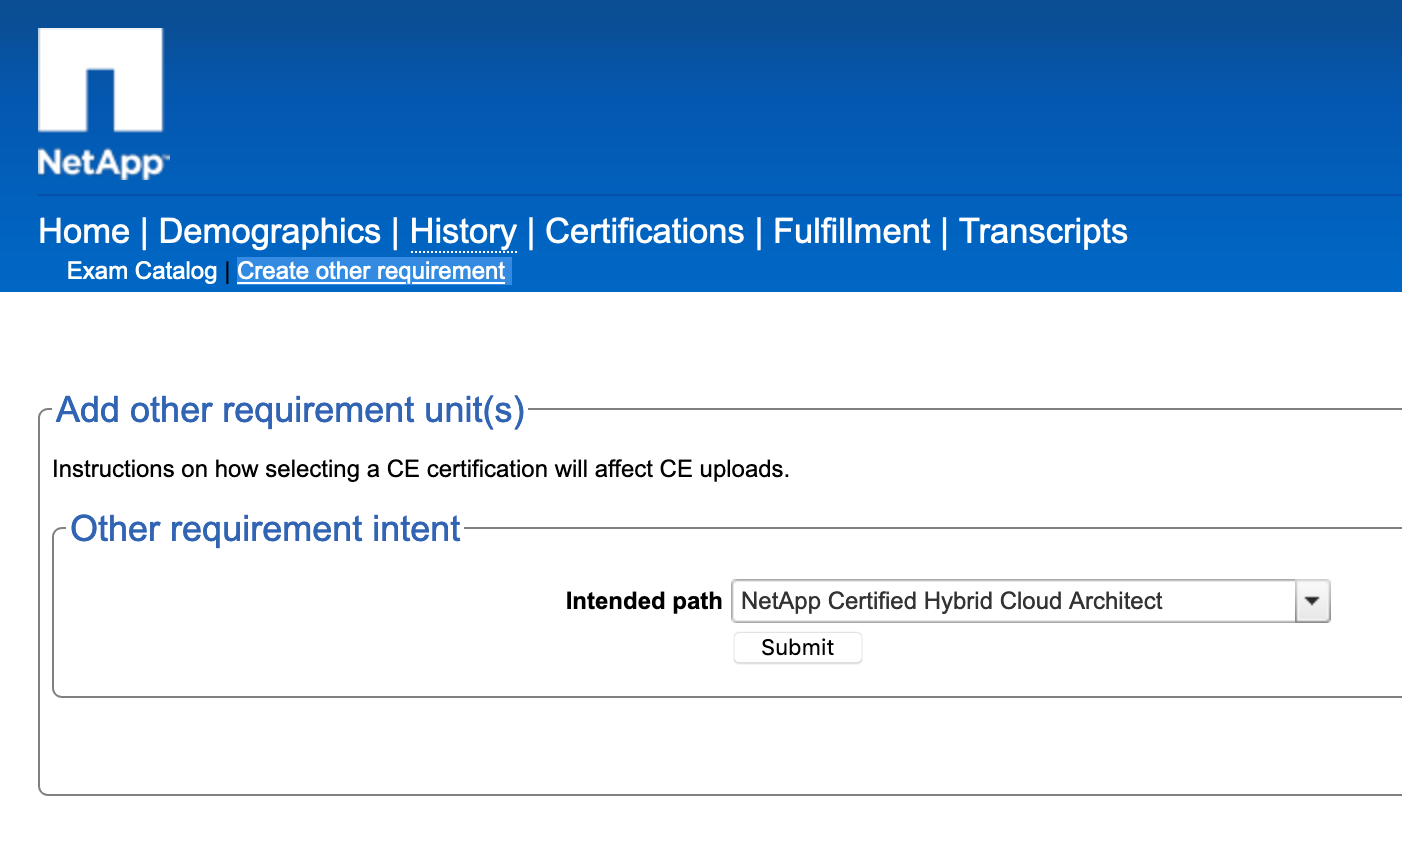The width and height of the screenshot is (1402, 842).
Task: Click the NetApp square logo mark
Action: 100,80
